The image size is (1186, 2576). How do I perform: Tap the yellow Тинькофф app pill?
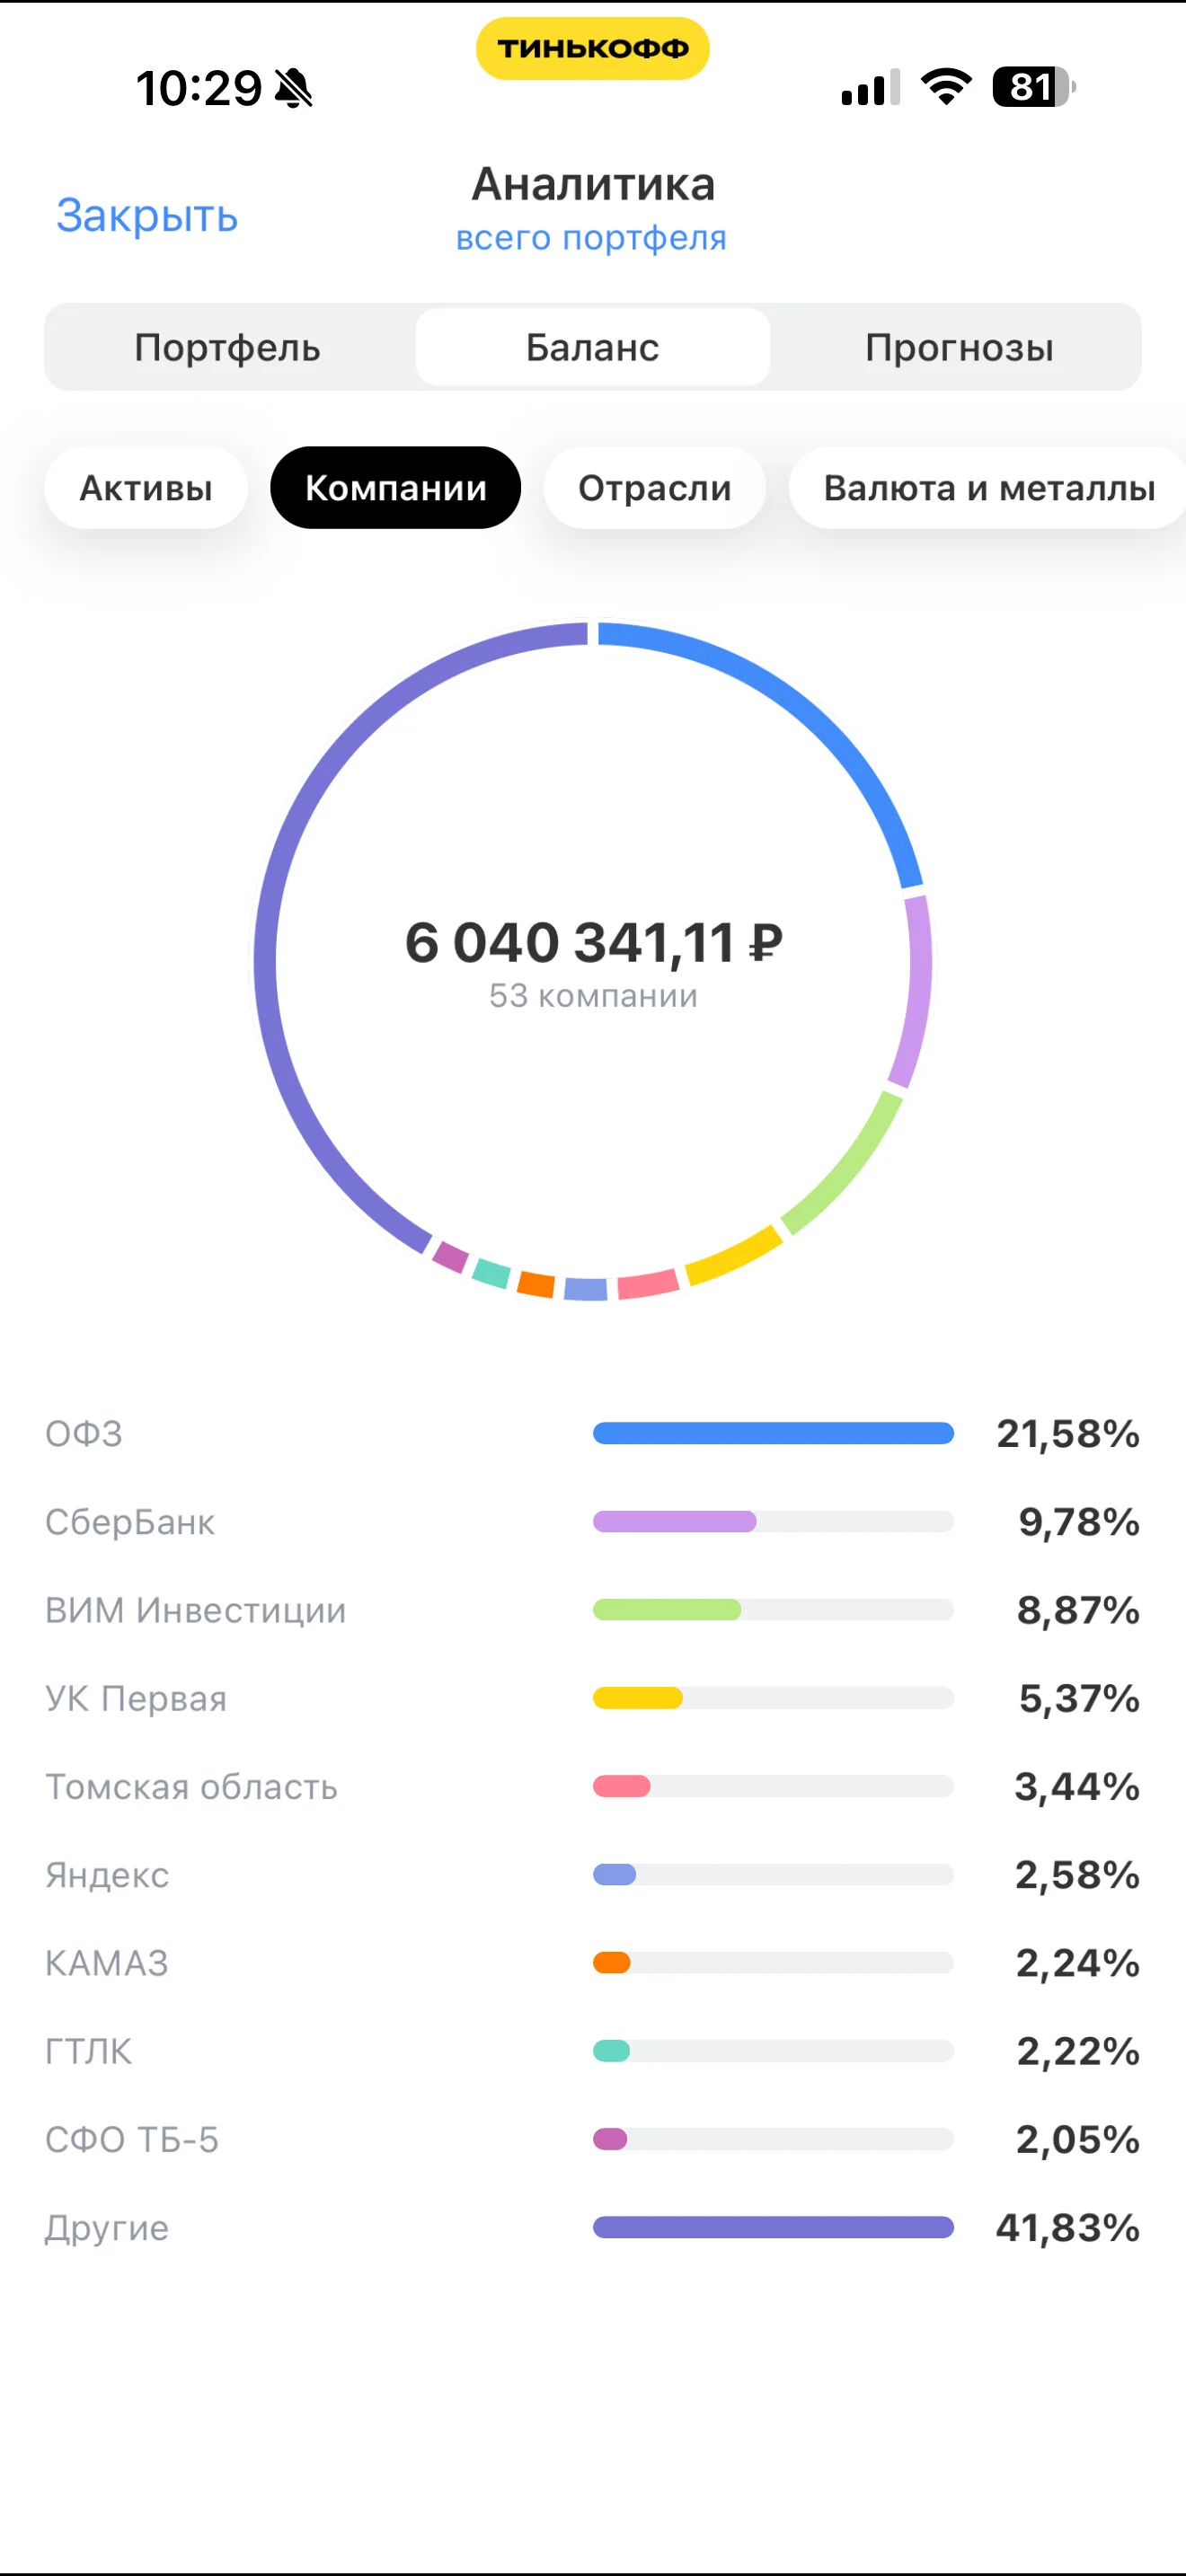coord(592,48)
